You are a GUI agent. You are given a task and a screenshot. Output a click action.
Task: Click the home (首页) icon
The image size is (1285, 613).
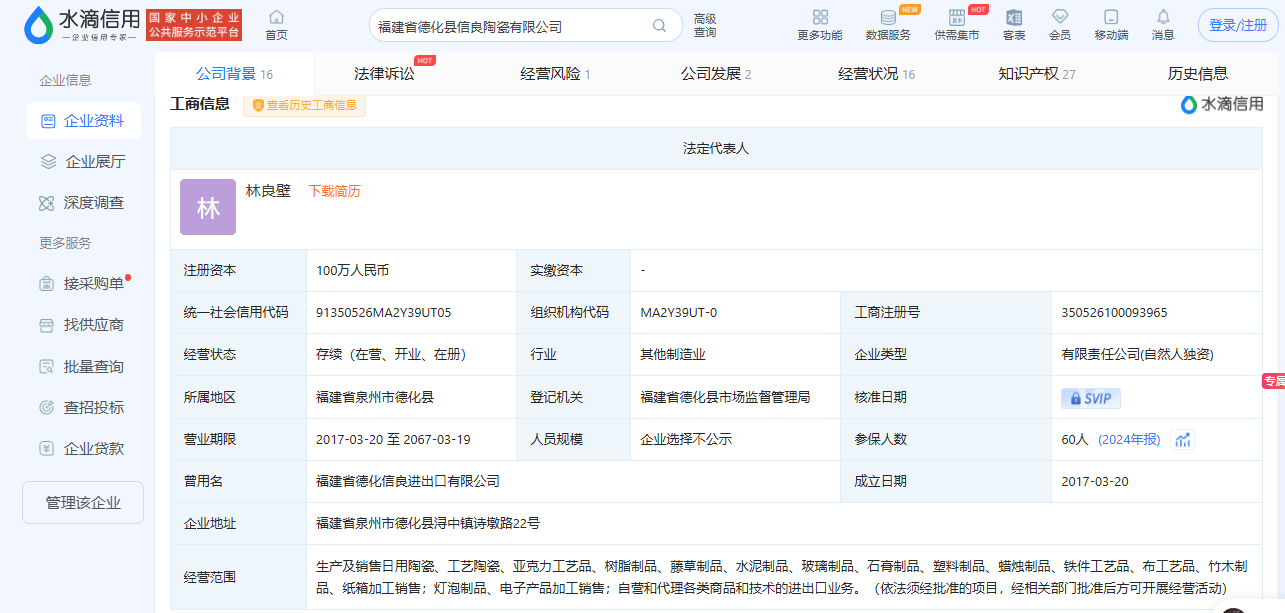pos(276,18)
